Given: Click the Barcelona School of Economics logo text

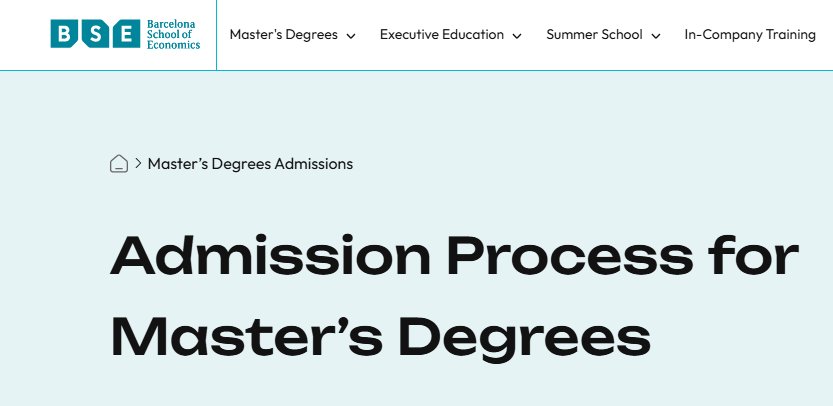Looking at the screenshot, I should [172, 34].
